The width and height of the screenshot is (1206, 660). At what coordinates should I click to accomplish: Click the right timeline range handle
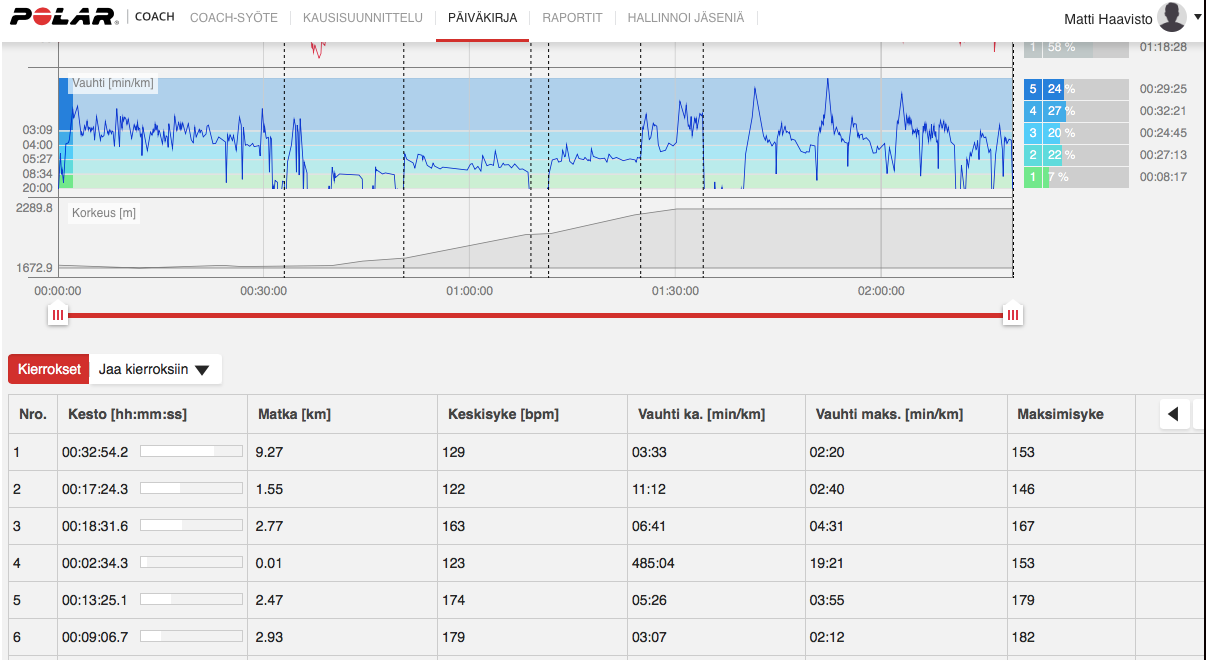point(1013,314)
